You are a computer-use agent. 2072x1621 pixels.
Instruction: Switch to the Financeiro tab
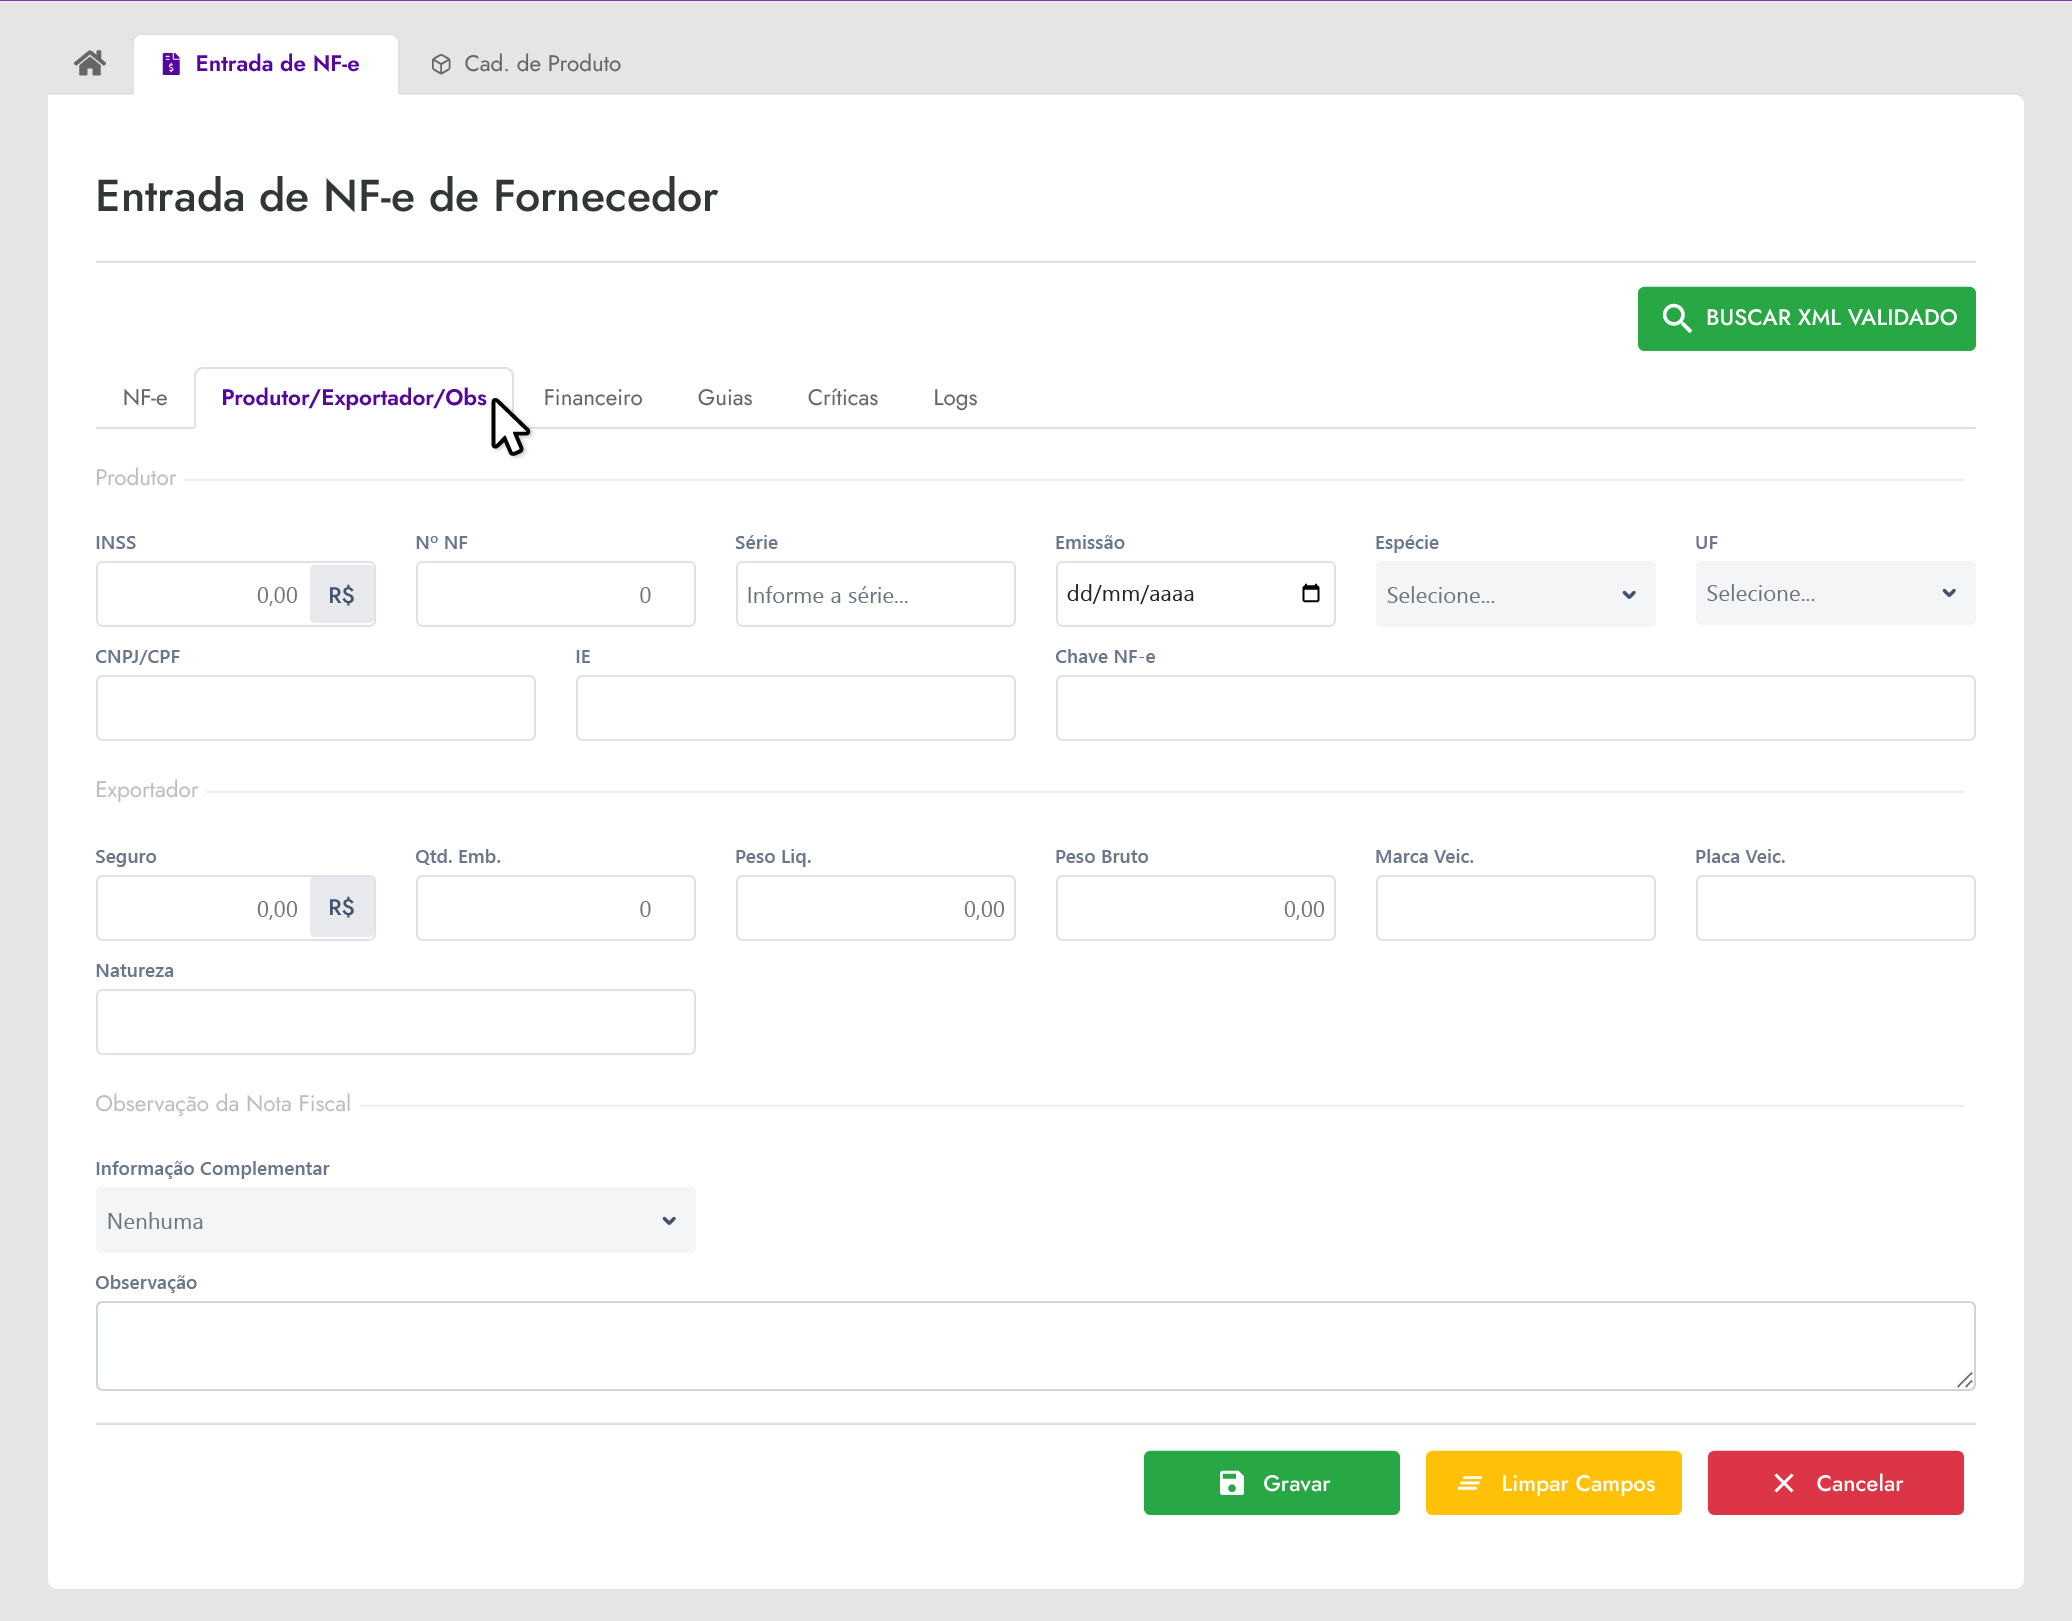click(593, 398)
